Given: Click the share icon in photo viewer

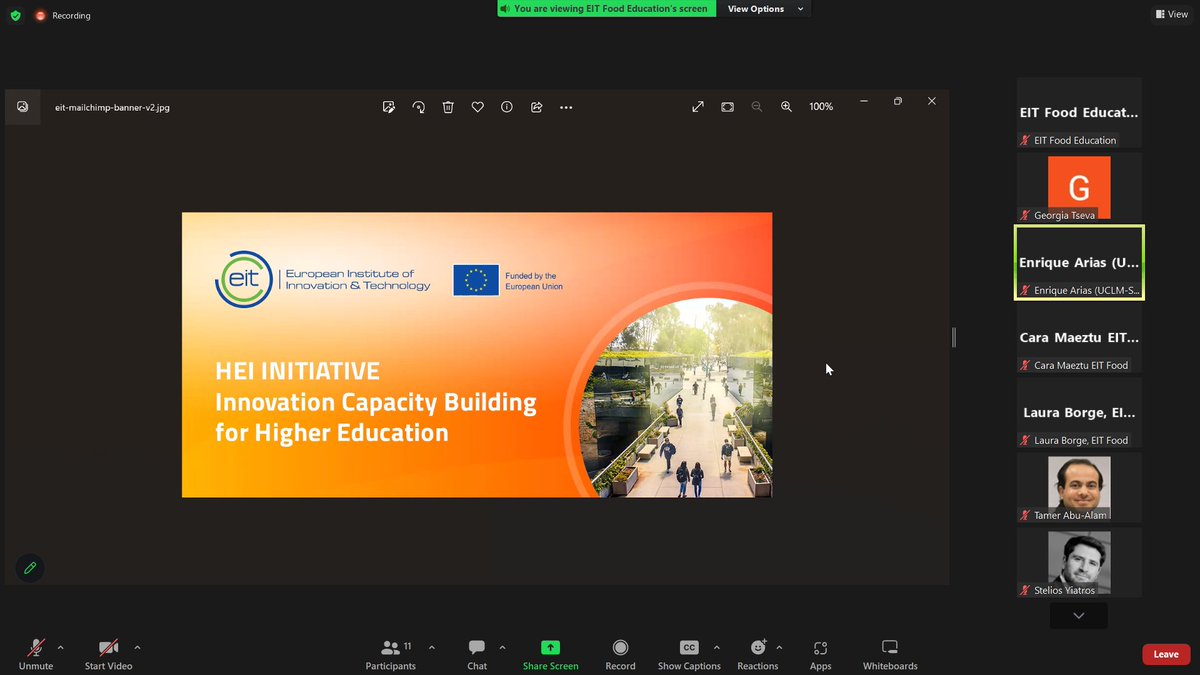Looking at the screenshot, I should click(536, 107).
